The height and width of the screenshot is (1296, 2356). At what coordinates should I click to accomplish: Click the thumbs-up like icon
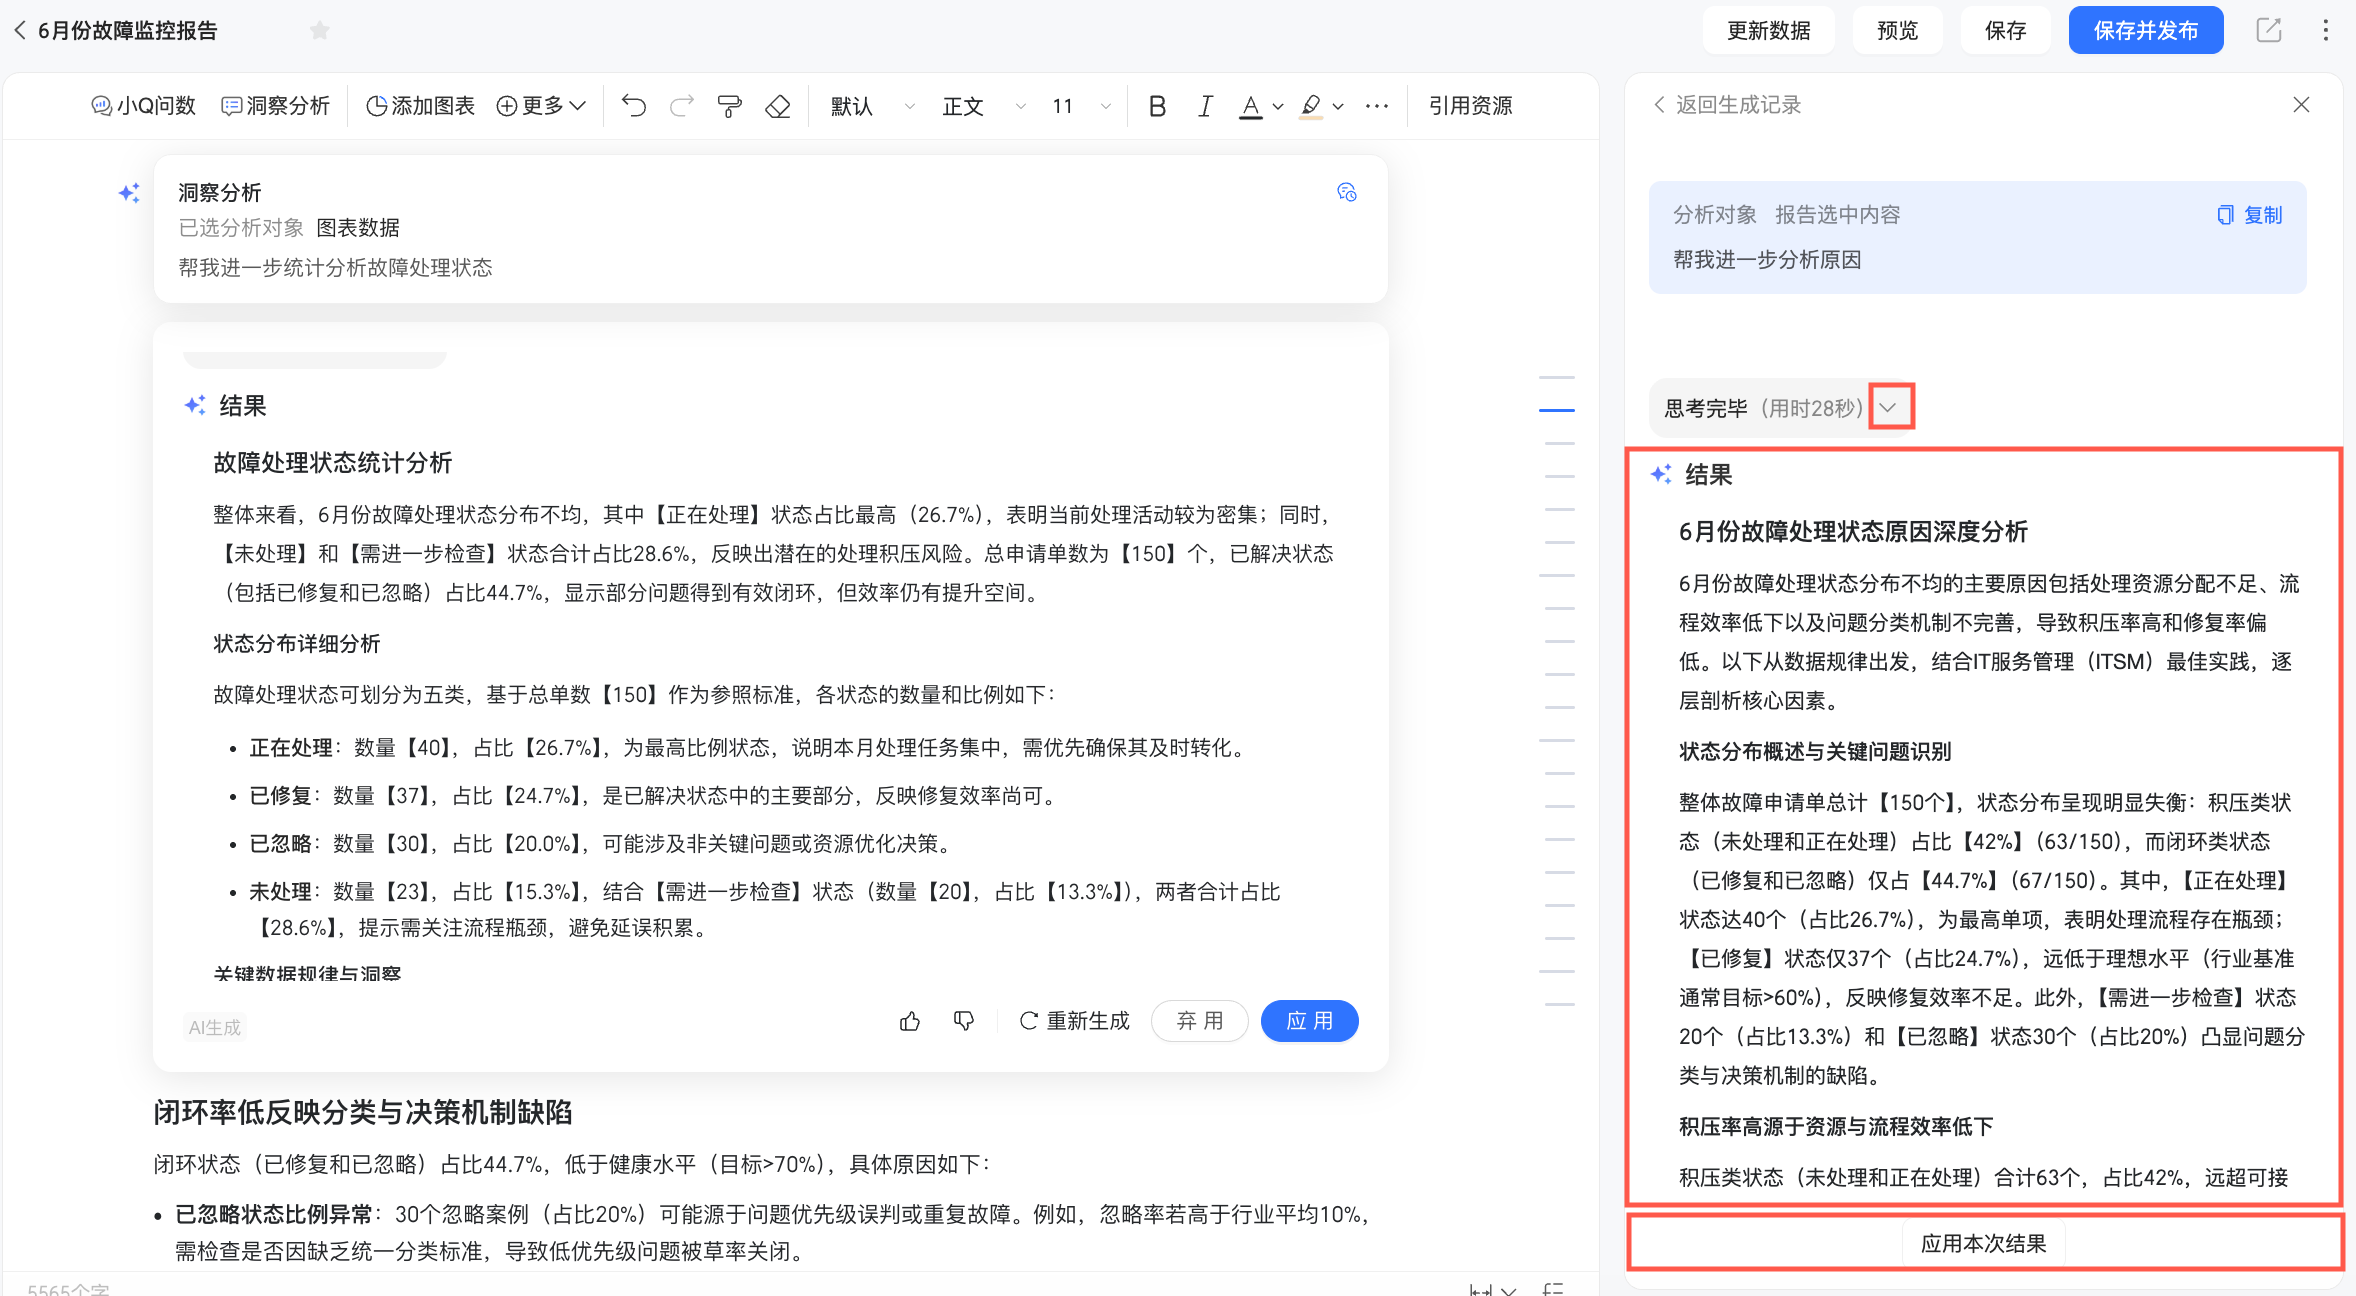pos(910,1021)
